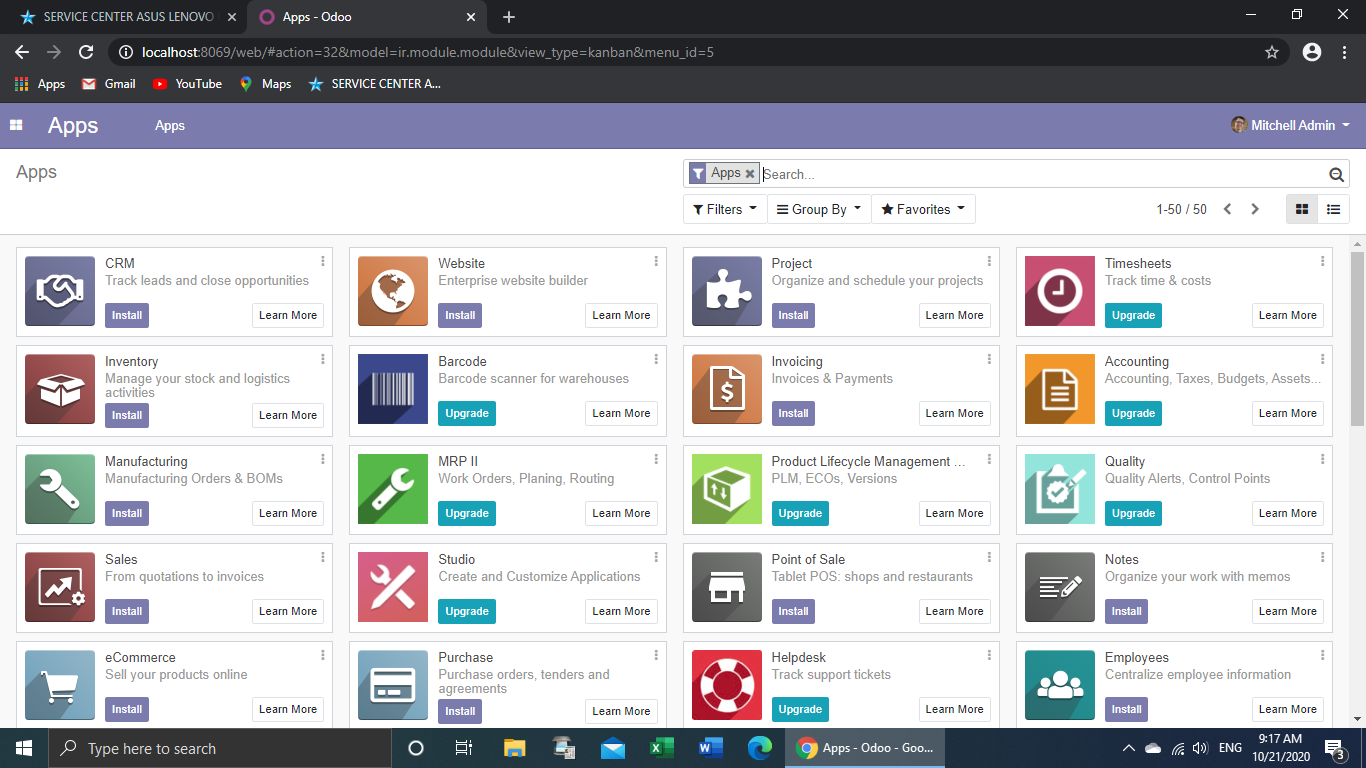Click the Timesheets clock icon
The height and width of the screenshot is (768, 1366).
1060,291
